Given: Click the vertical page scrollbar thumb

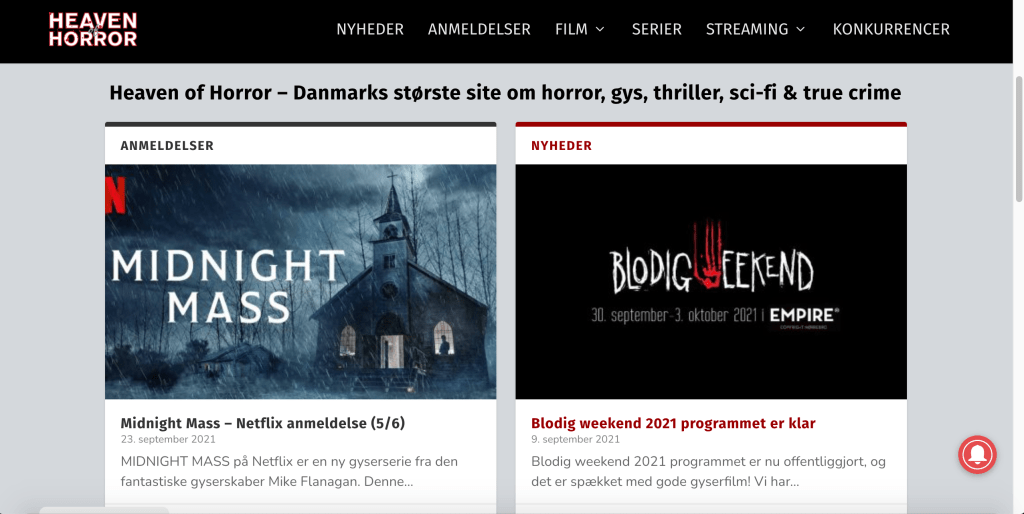Looking at the screenshot, I should (x=1018, y=139).
